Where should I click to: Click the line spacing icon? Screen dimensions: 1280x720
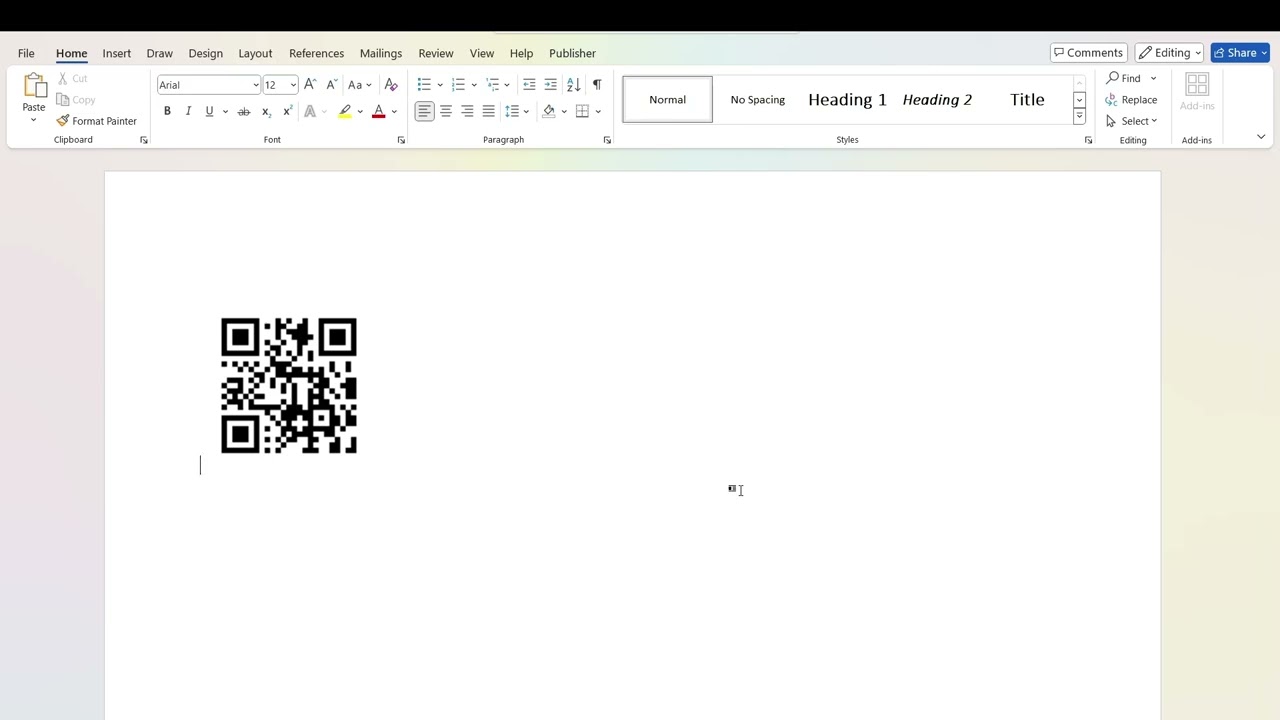pyautogui.click(x=512, y=111)
